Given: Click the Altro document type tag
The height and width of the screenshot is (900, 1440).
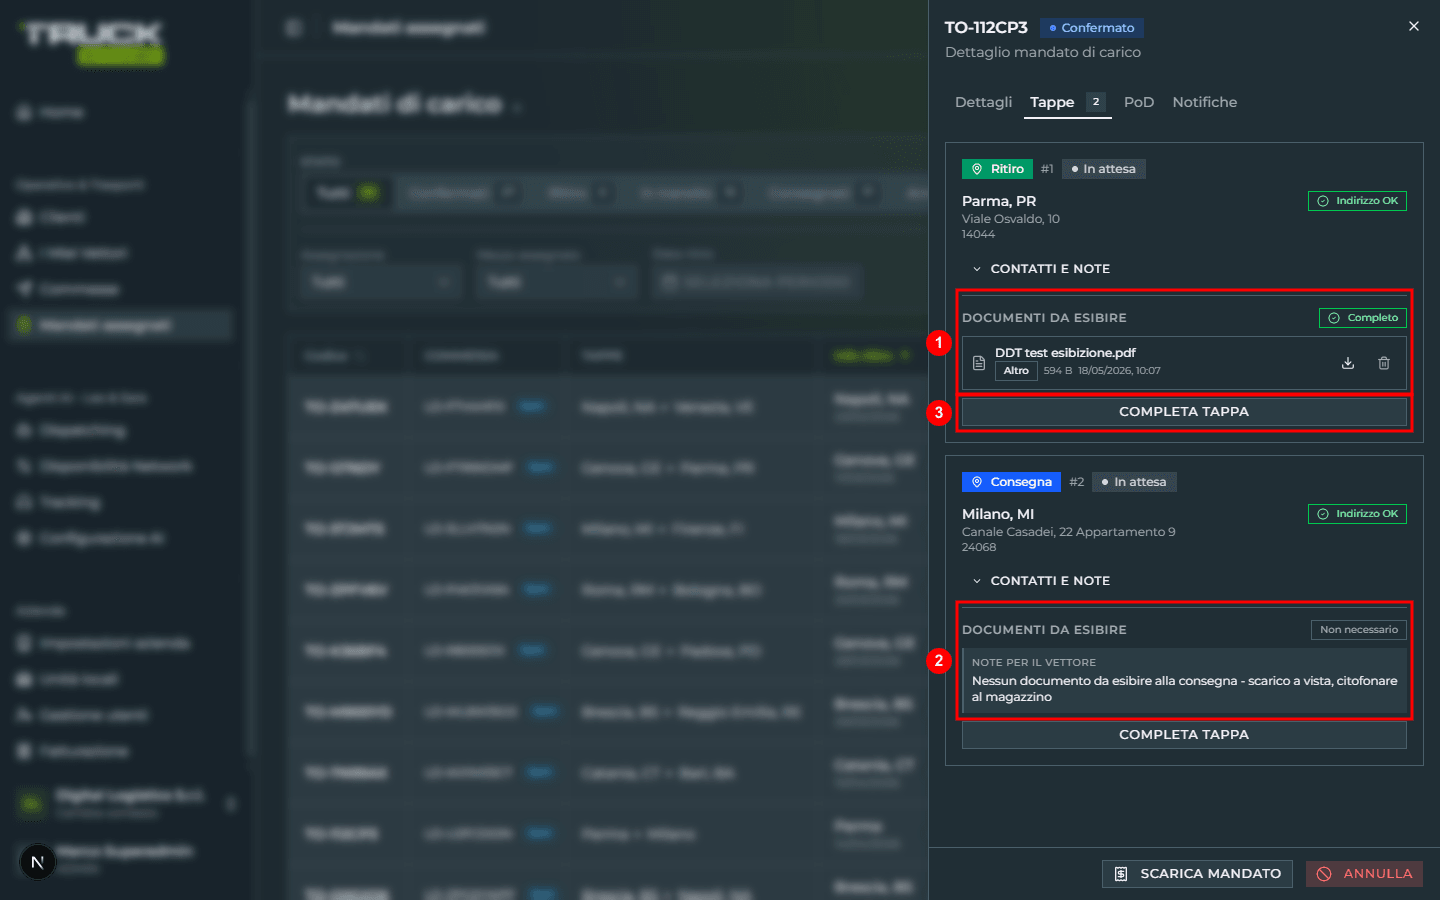Looking at the screenshot, I should (x=1016, y=371).
